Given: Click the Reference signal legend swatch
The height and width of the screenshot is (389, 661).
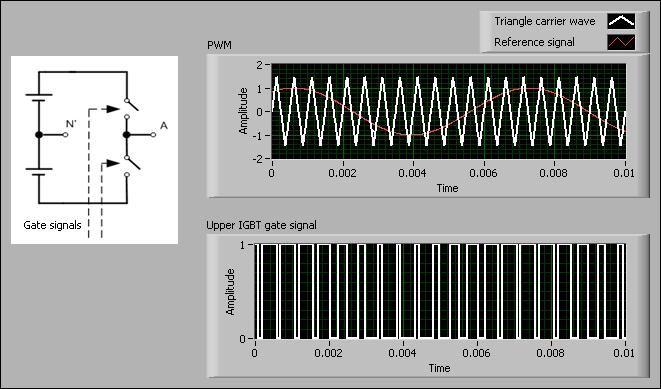Looking at the screenshot, I should pyautogui.click(x=621, y=42).
